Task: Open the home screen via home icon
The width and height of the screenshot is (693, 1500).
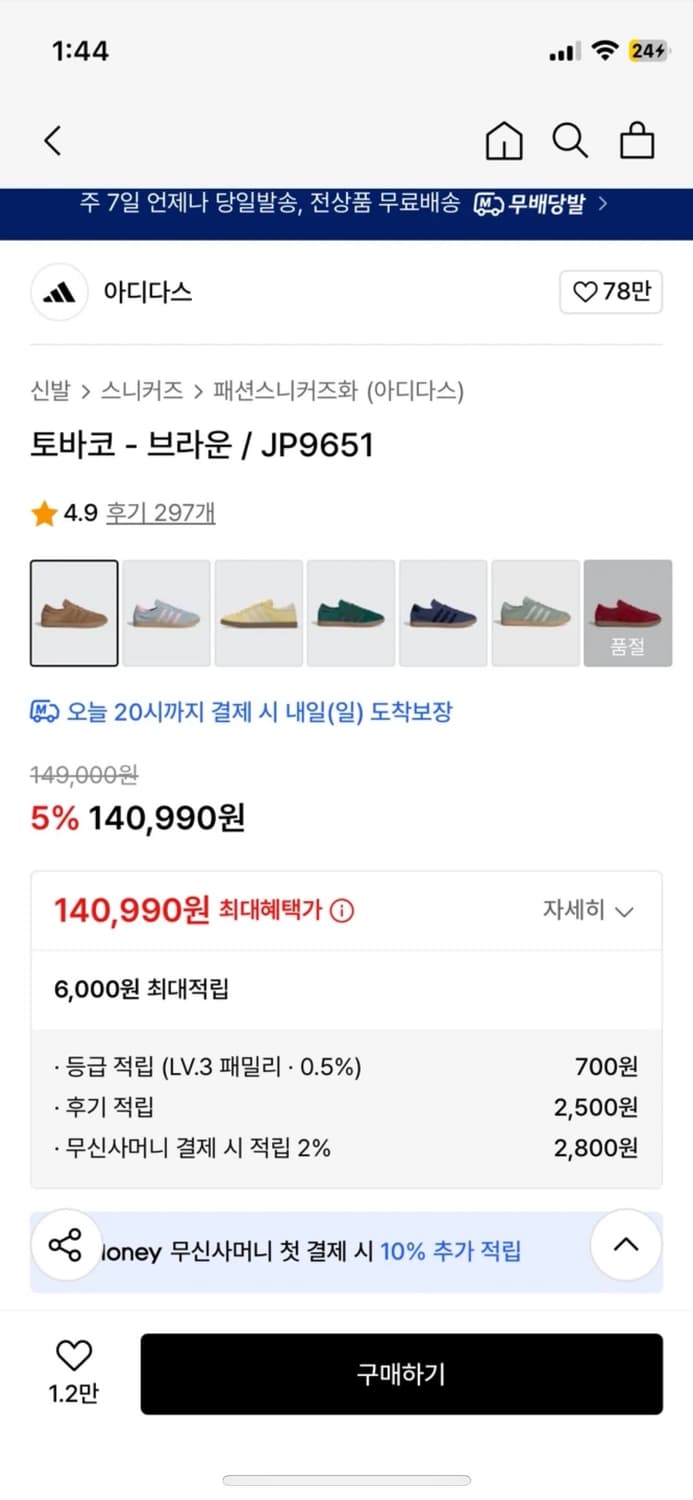Action: (x=504, y=141)
